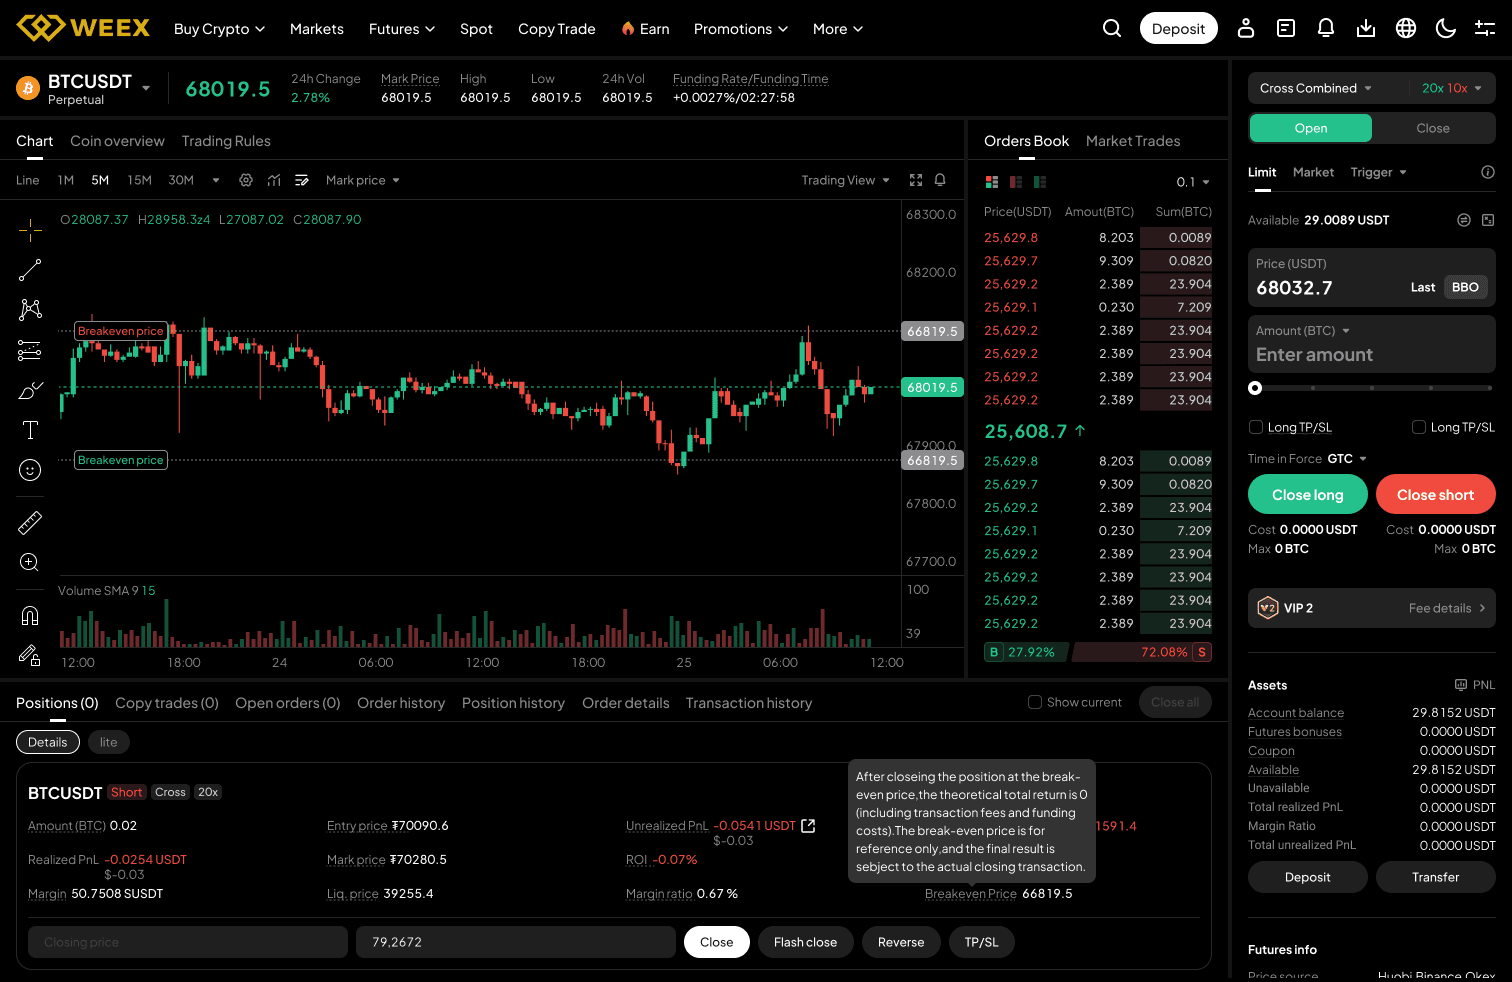Screen dimensions: 1512x982
Task: Click the globe language icon
Action: 1405,29
